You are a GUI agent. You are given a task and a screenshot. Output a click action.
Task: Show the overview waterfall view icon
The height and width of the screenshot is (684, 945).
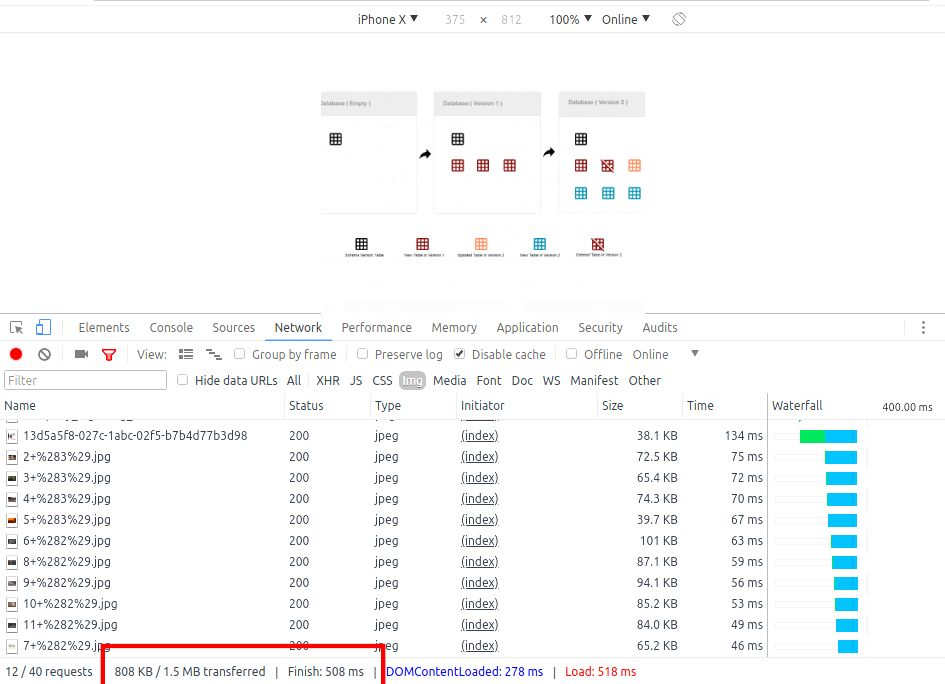click(x=213, y=354)
